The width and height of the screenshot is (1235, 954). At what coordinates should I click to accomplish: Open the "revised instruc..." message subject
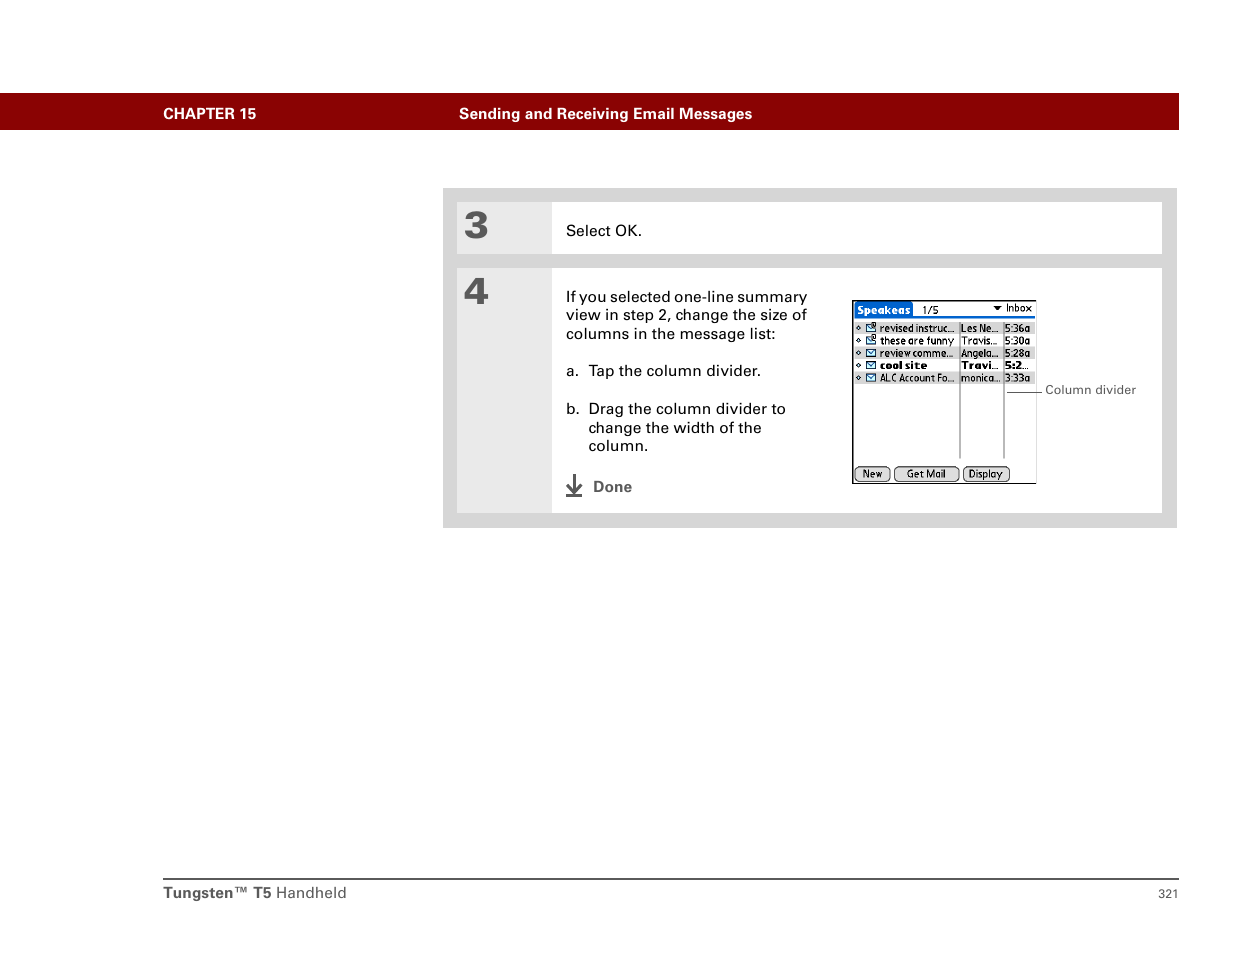click(x=917, y=328)
